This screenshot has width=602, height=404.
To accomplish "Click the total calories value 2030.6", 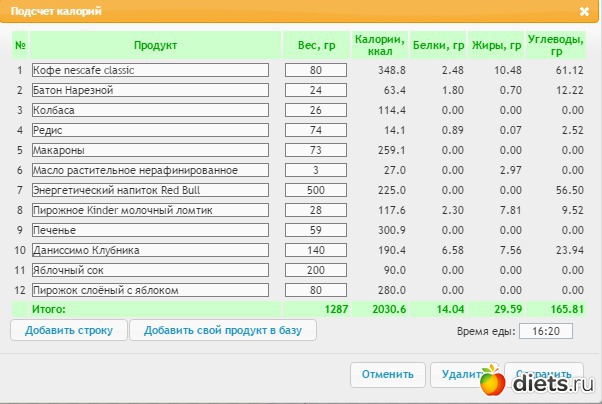I will (x=389, y=309).
